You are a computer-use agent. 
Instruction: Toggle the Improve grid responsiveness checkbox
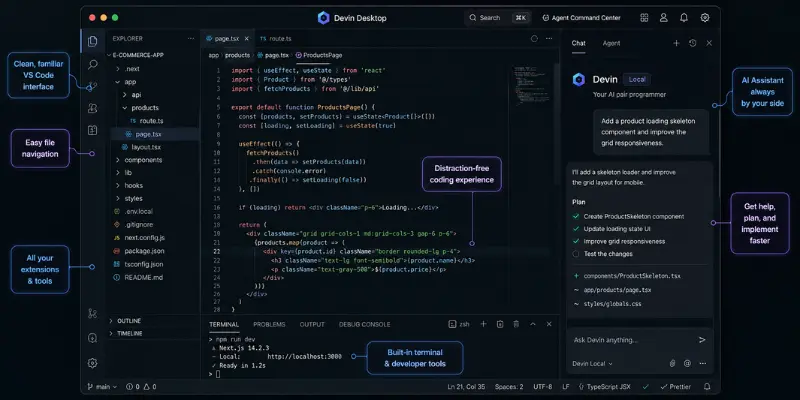(576, 241)
